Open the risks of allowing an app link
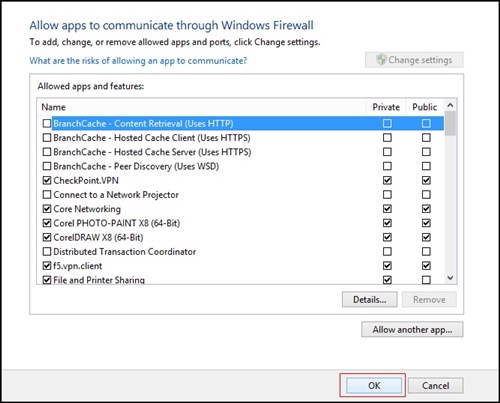Image resolution: width=500 pixels, height=403 pixels. pyautogui.click(x=138, y=61)
